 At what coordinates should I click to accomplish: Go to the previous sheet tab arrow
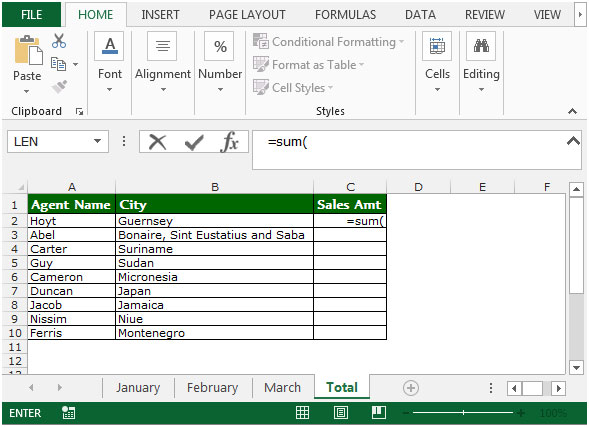[31, 387]
